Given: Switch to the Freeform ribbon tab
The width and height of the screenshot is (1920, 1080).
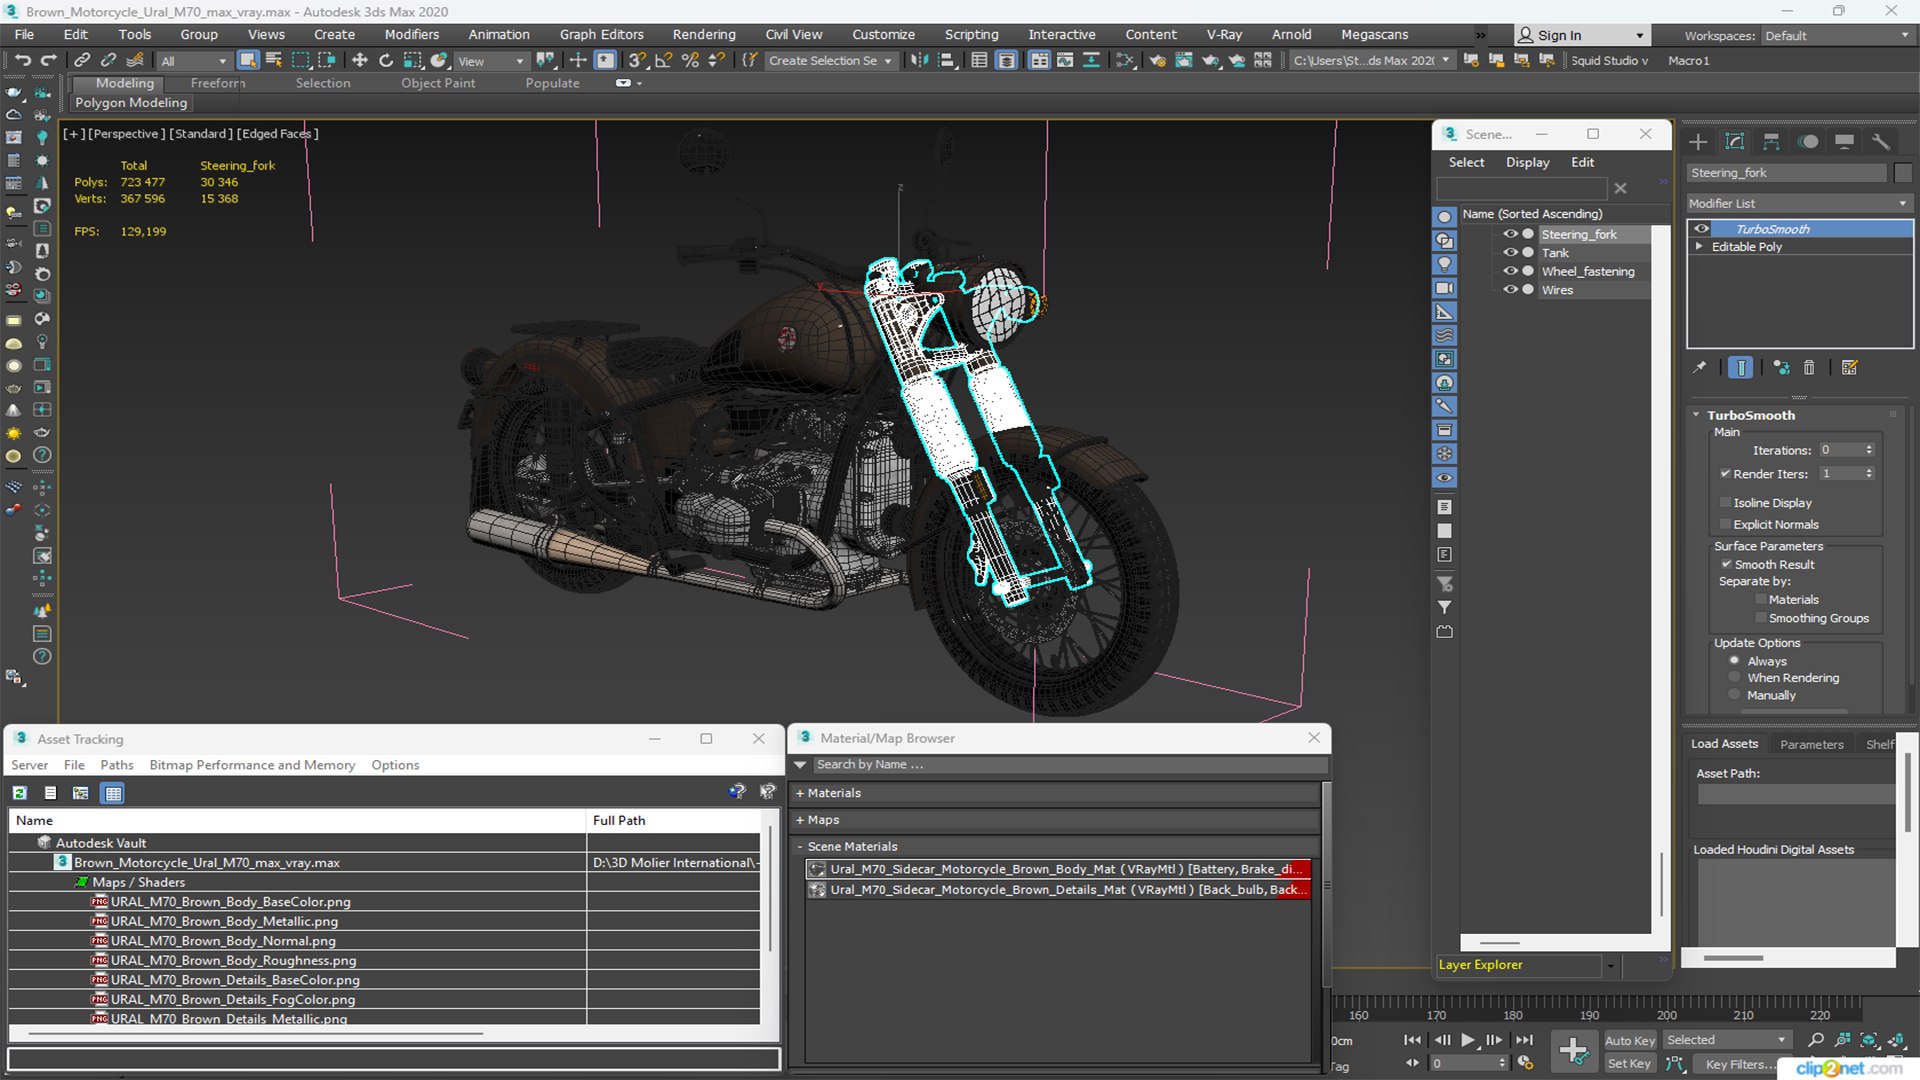Looking at the screenshot, I should 218,83.
